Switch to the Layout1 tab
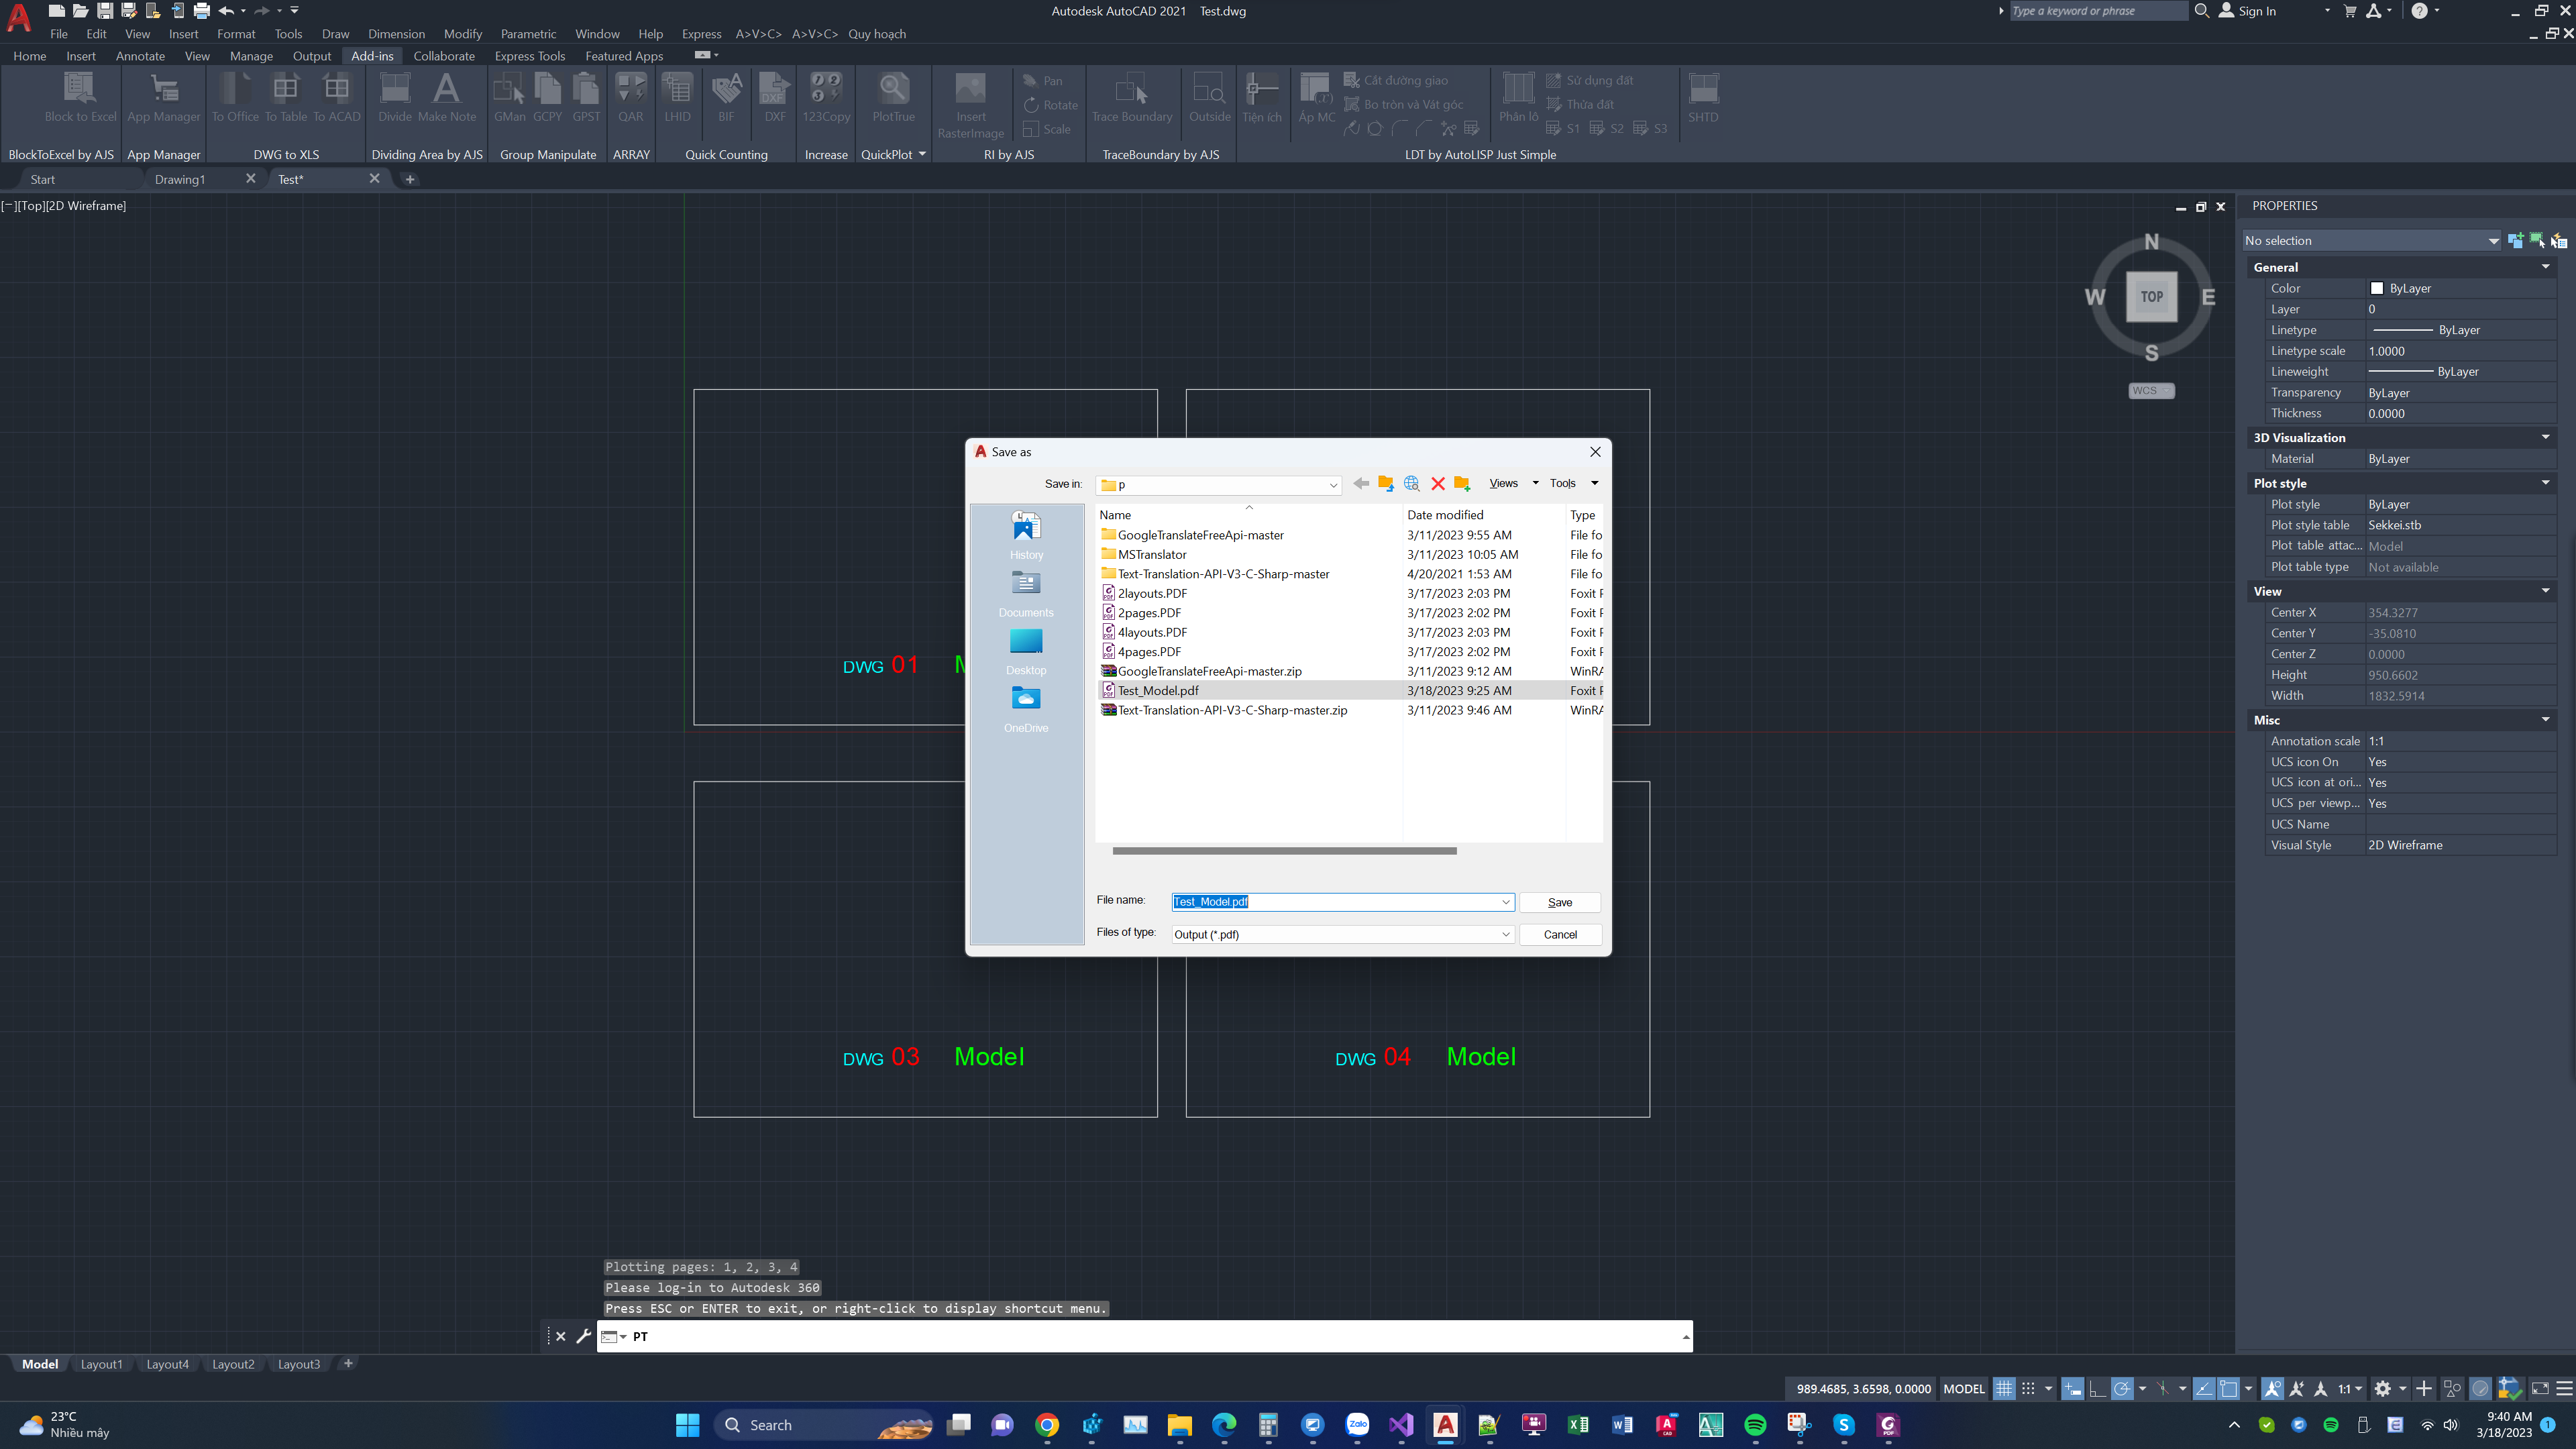The height and width of the screenshot is (1449, 2576). 101,1364
